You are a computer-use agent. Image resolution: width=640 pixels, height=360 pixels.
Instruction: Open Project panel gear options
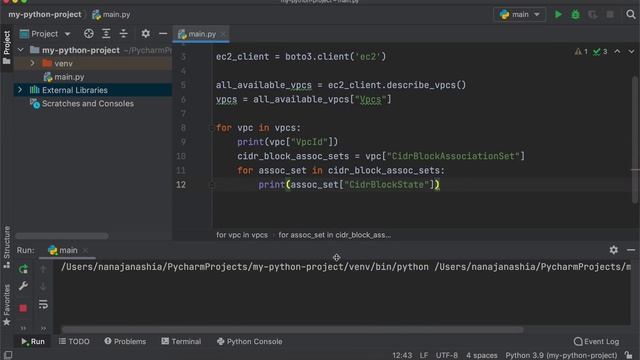[x=146, y=34]
